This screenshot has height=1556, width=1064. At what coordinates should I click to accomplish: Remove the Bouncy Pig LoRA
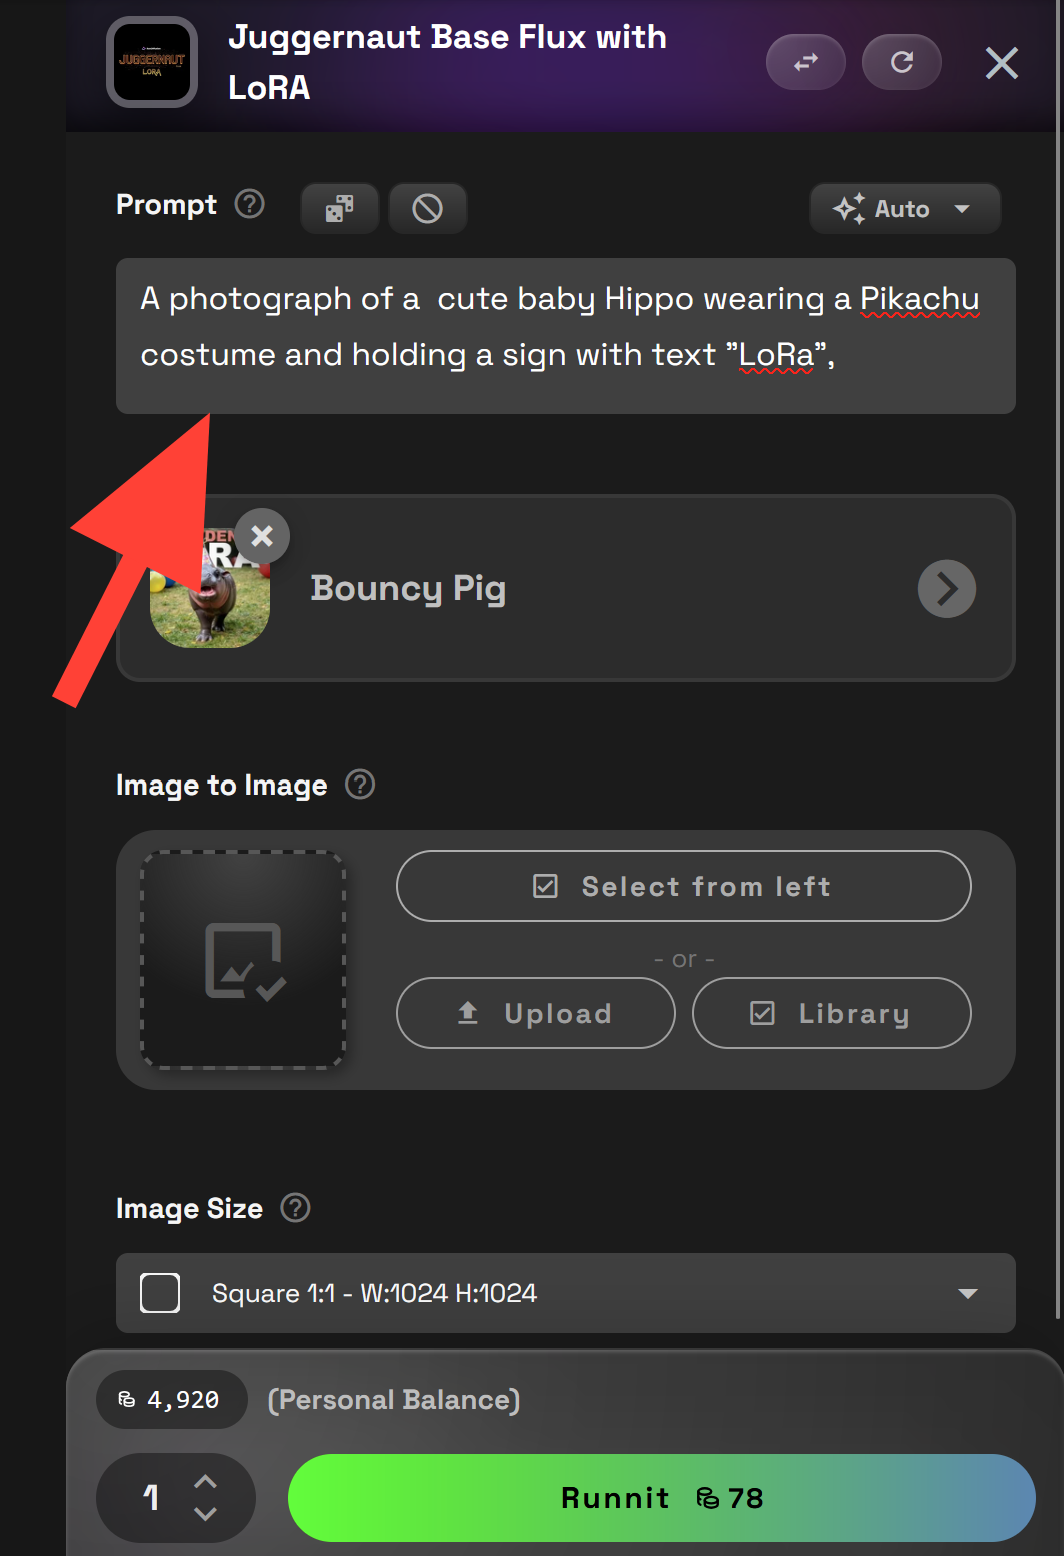262,536
